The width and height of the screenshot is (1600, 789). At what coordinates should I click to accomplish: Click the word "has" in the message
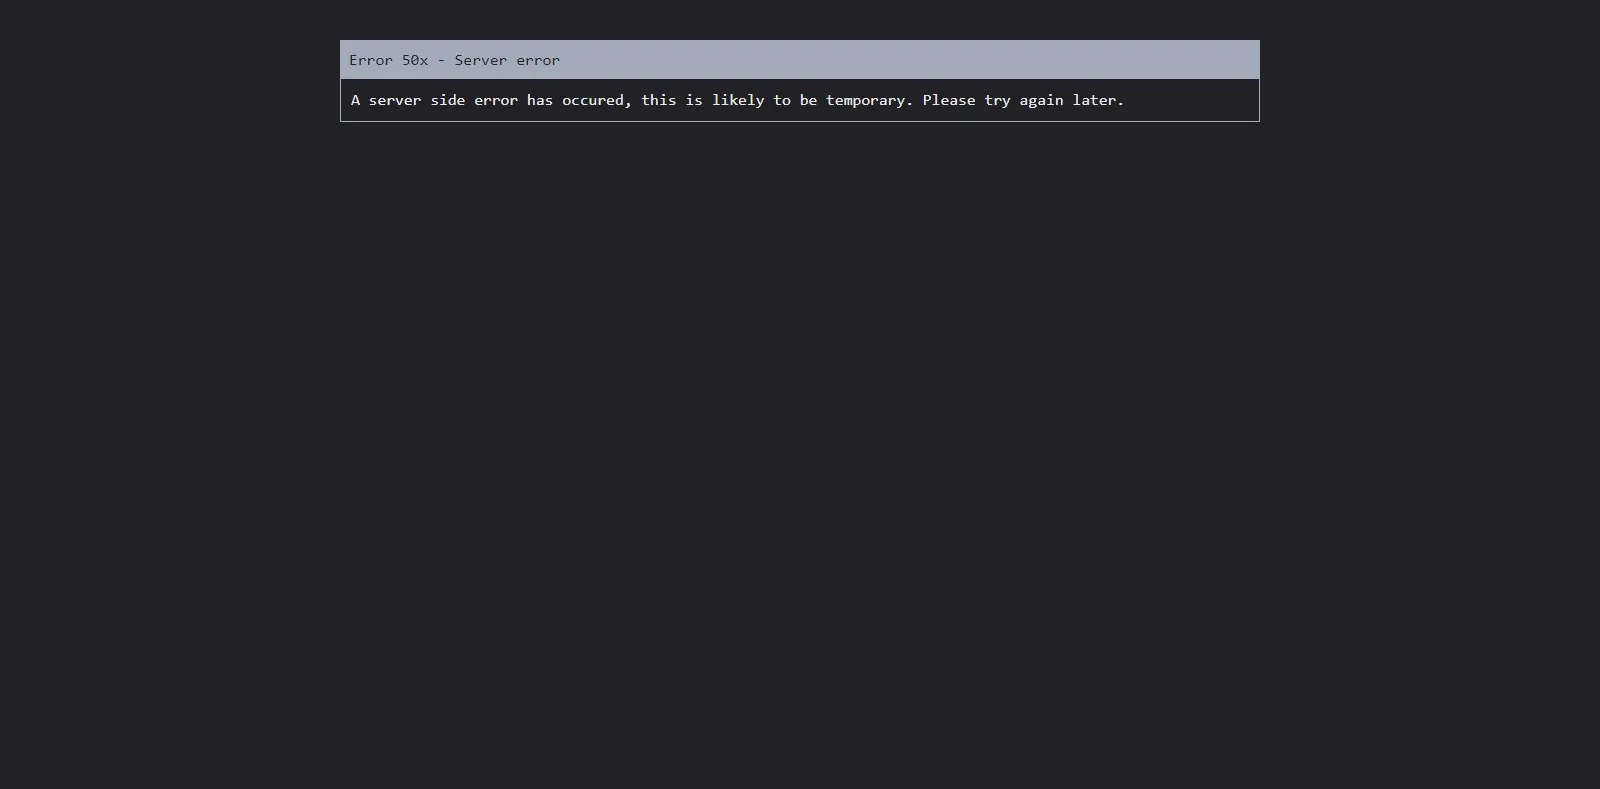pyautogui.click(x=540, y=100)
